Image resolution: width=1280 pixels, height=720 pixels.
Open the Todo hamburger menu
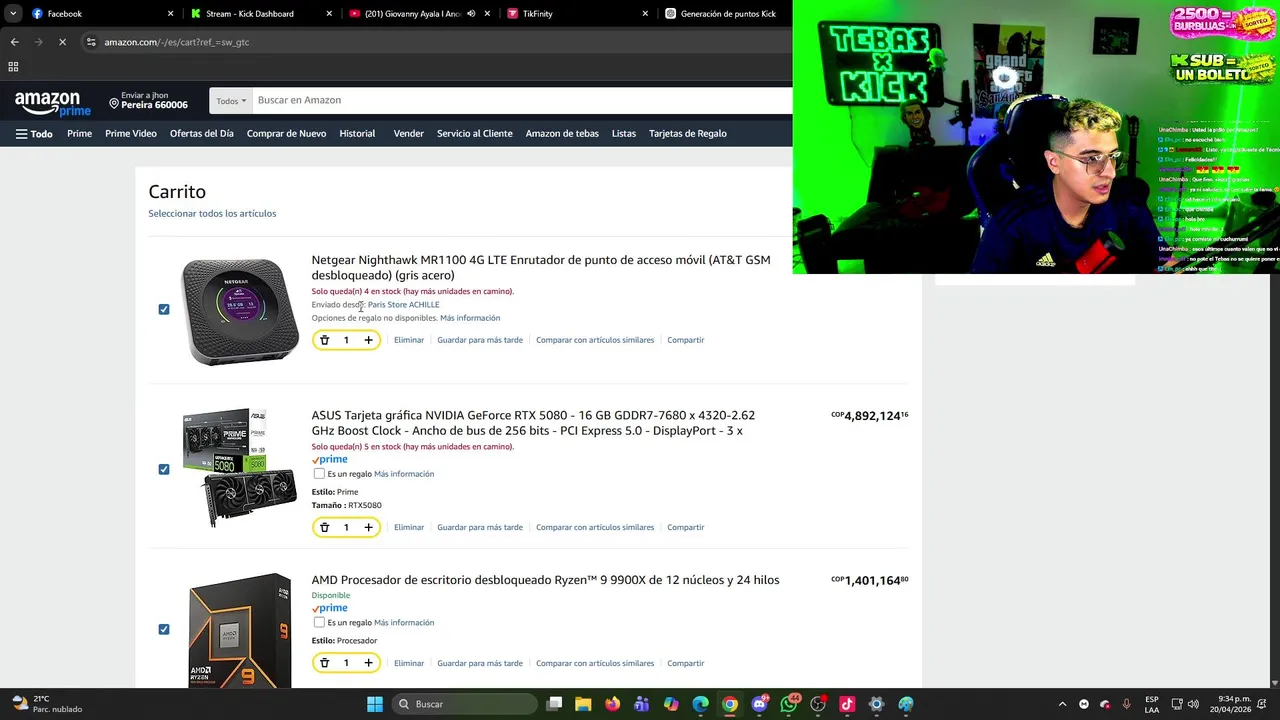tap(34, 134)
